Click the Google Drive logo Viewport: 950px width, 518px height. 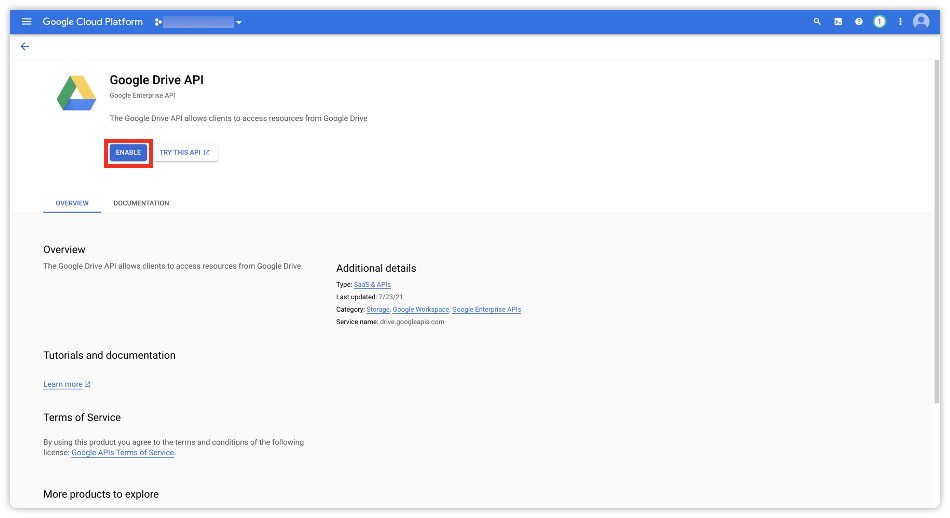tap(76, 93)
